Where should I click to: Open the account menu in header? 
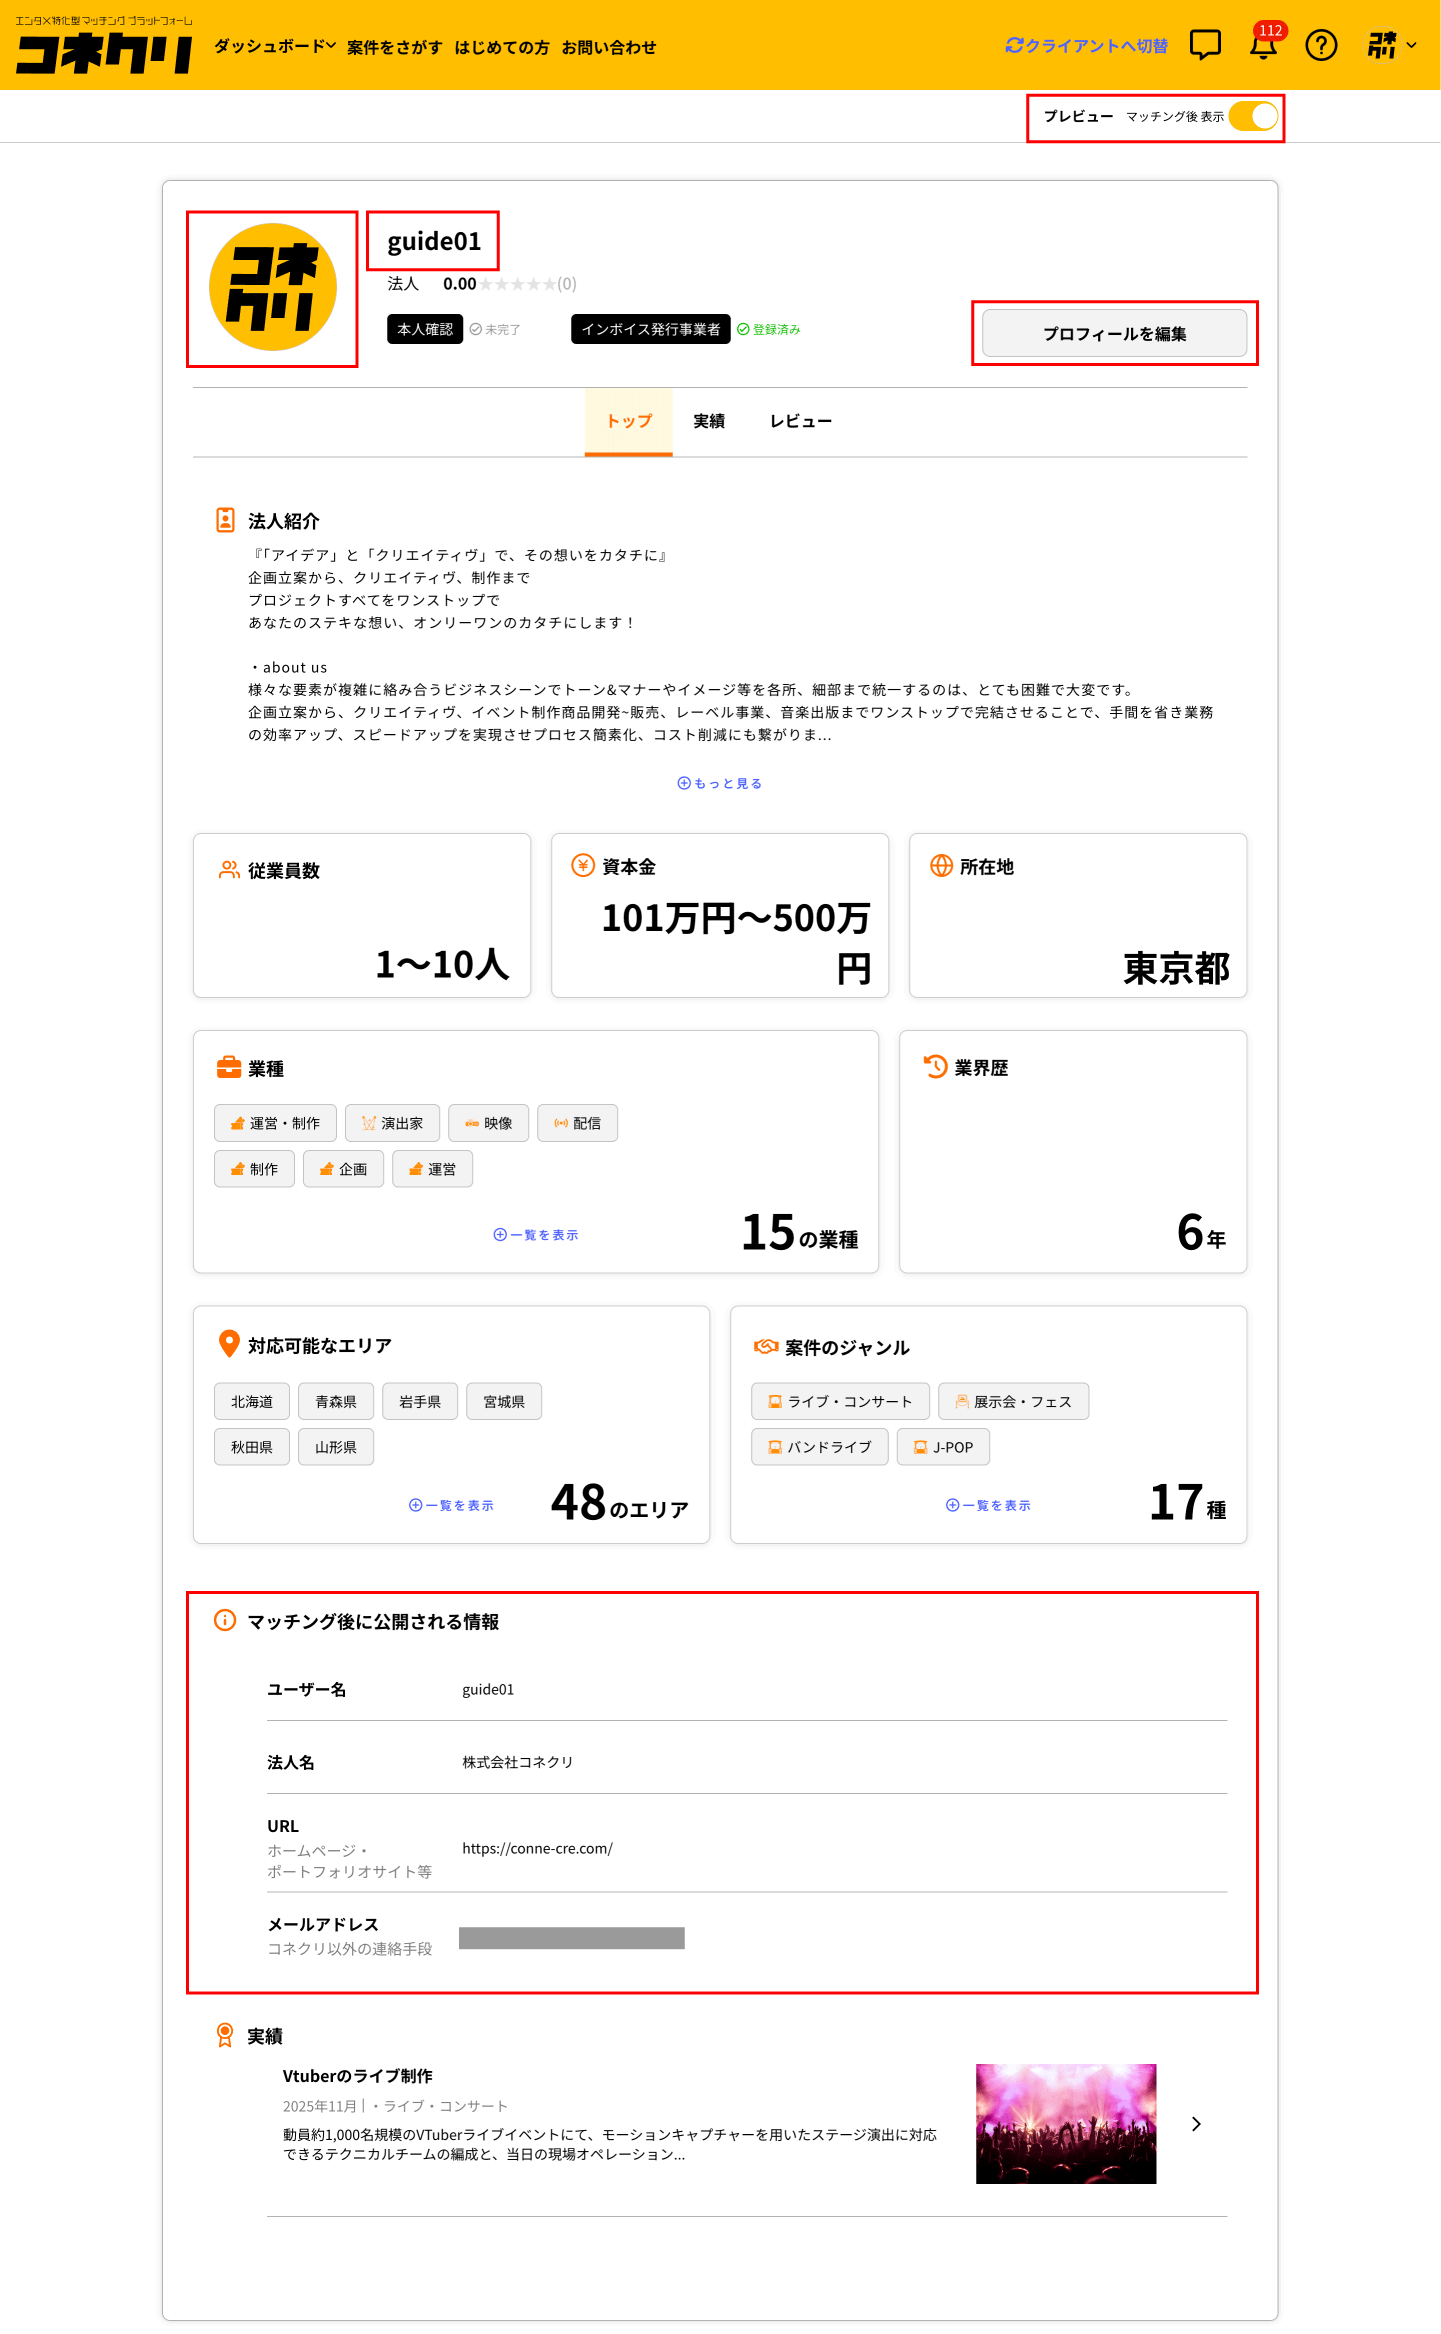[1391, 45]
